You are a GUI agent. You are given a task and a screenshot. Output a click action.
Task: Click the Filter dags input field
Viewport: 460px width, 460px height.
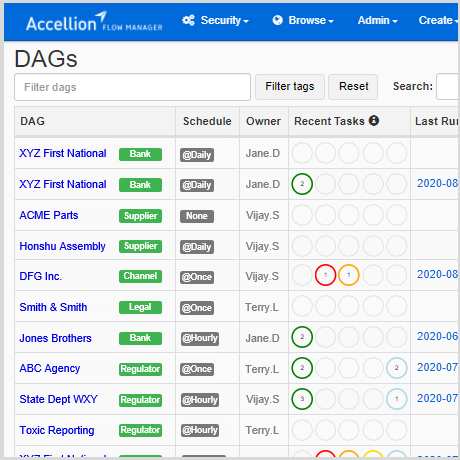pyautogui.click(x=132, y=87)
